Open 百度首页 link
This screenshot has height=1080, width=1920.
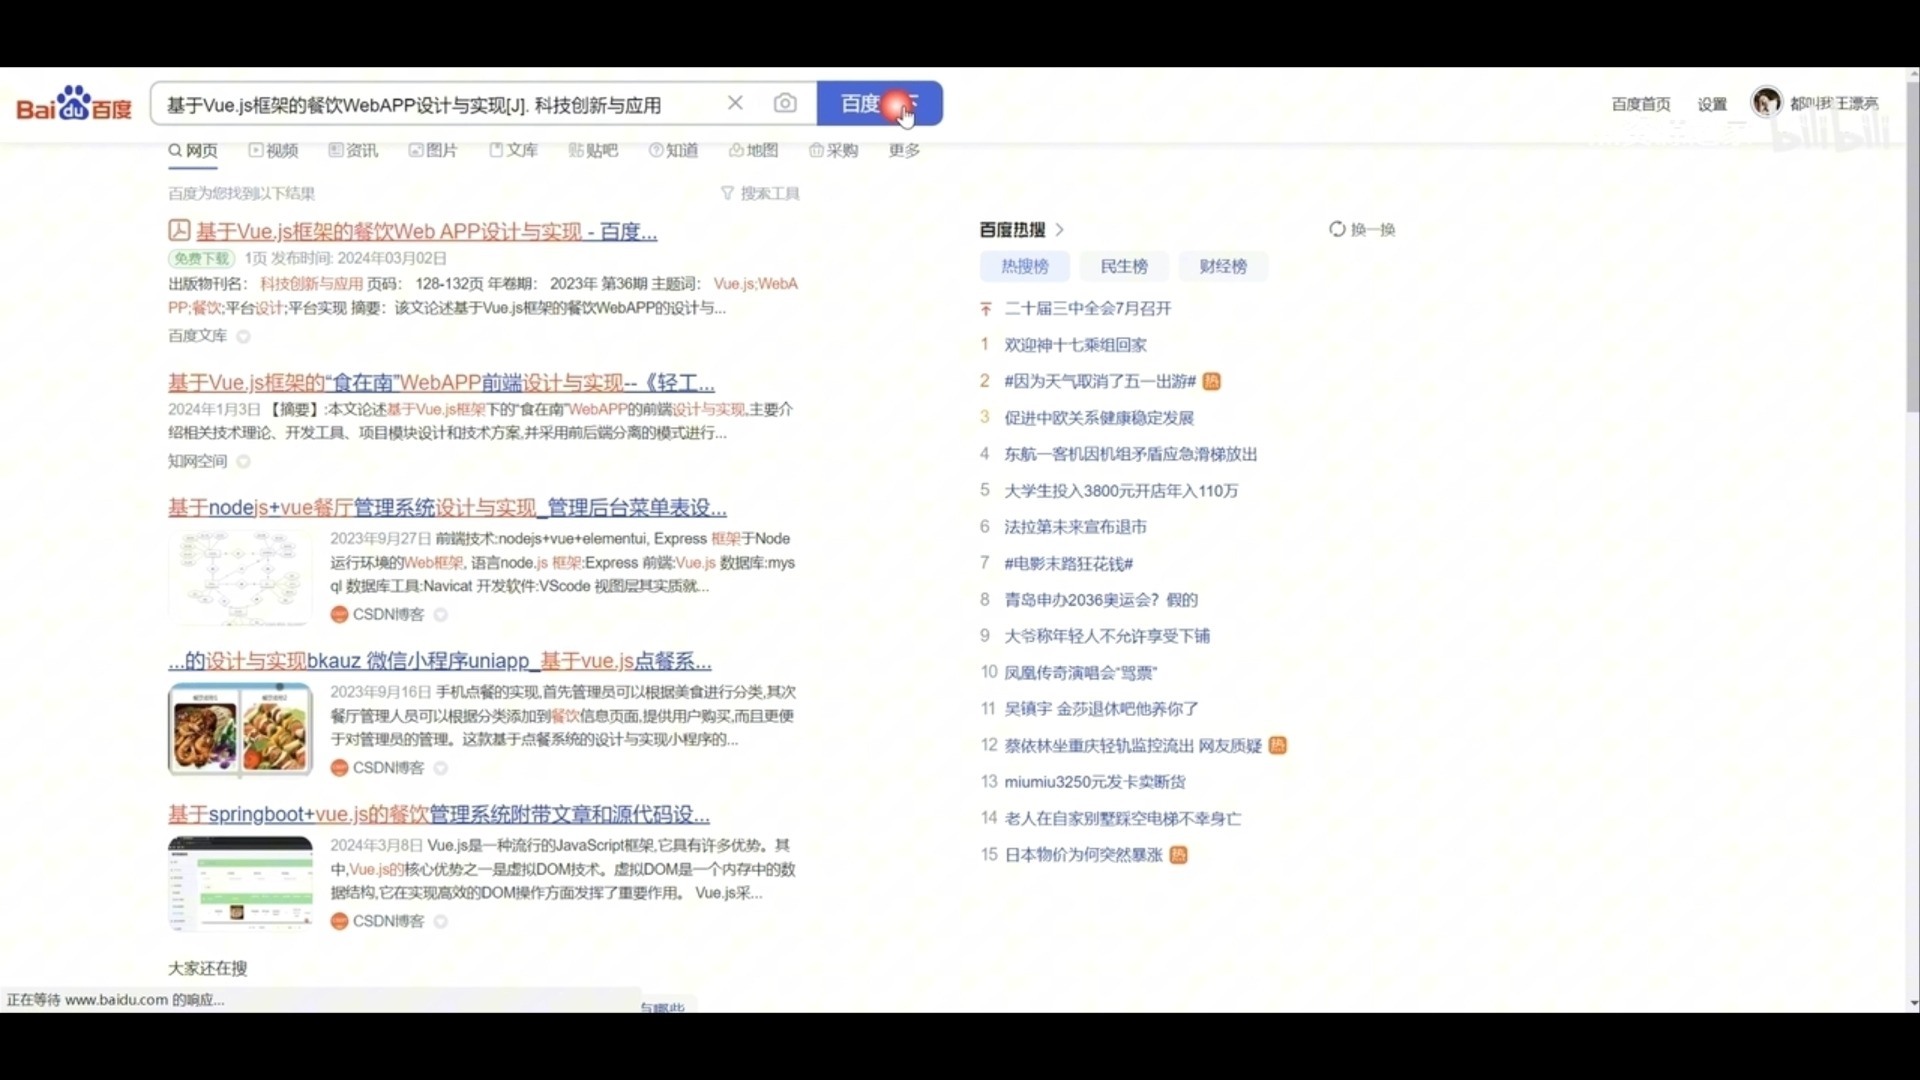pyautogui.click(x=1641, y=104)
